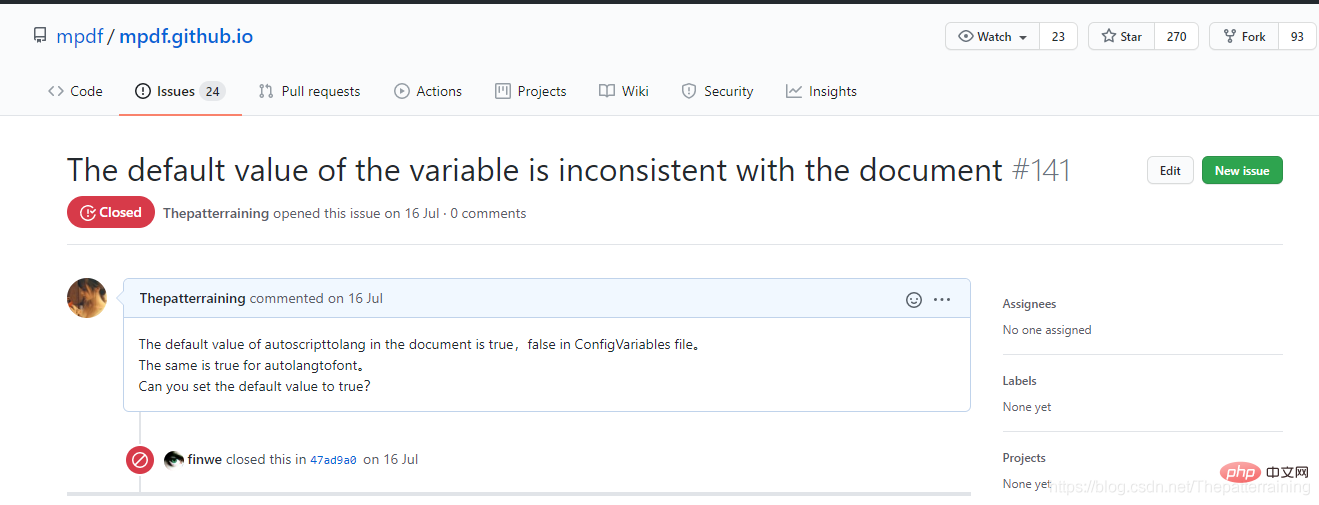The width and height of the screenshot is (1319, 505).
Task: Open commit 47ad9a0 link
Action: [333, 460]
